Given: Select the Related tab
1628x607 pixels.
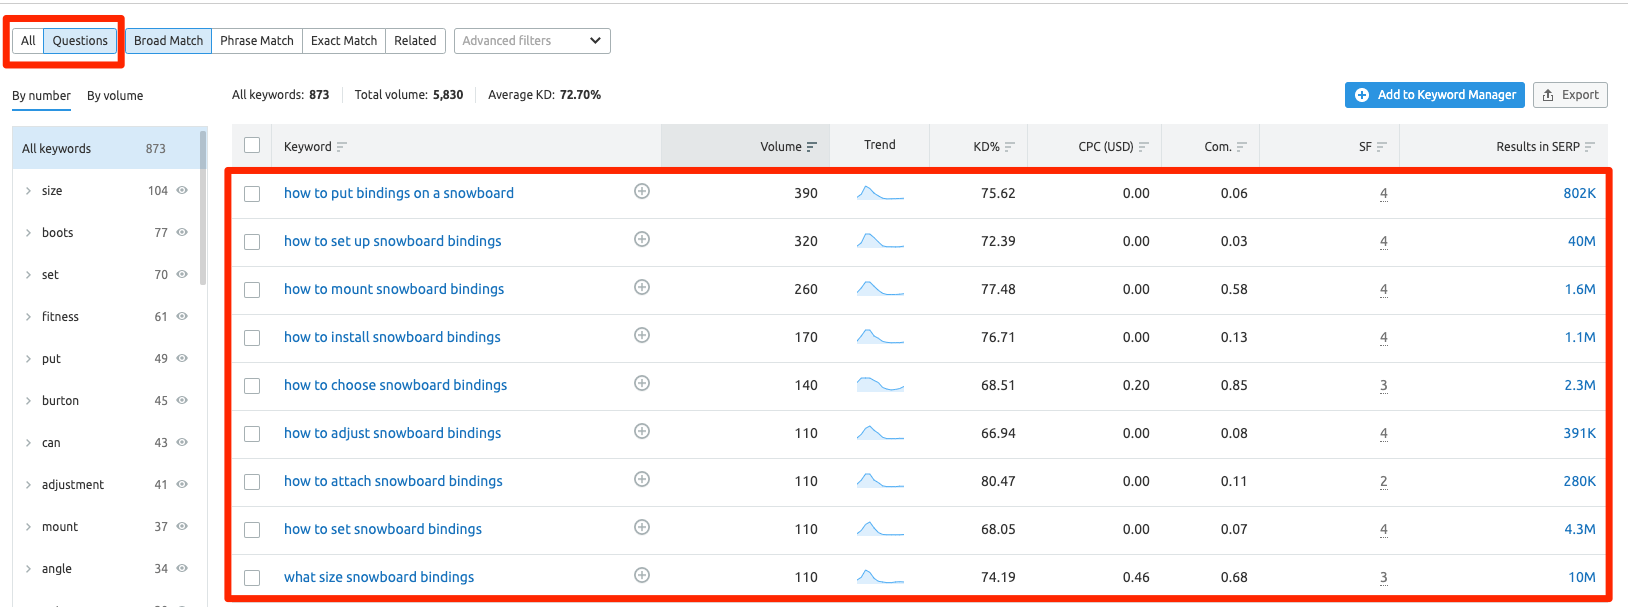Looking at the screenshot, I should (x=415, y=41).
